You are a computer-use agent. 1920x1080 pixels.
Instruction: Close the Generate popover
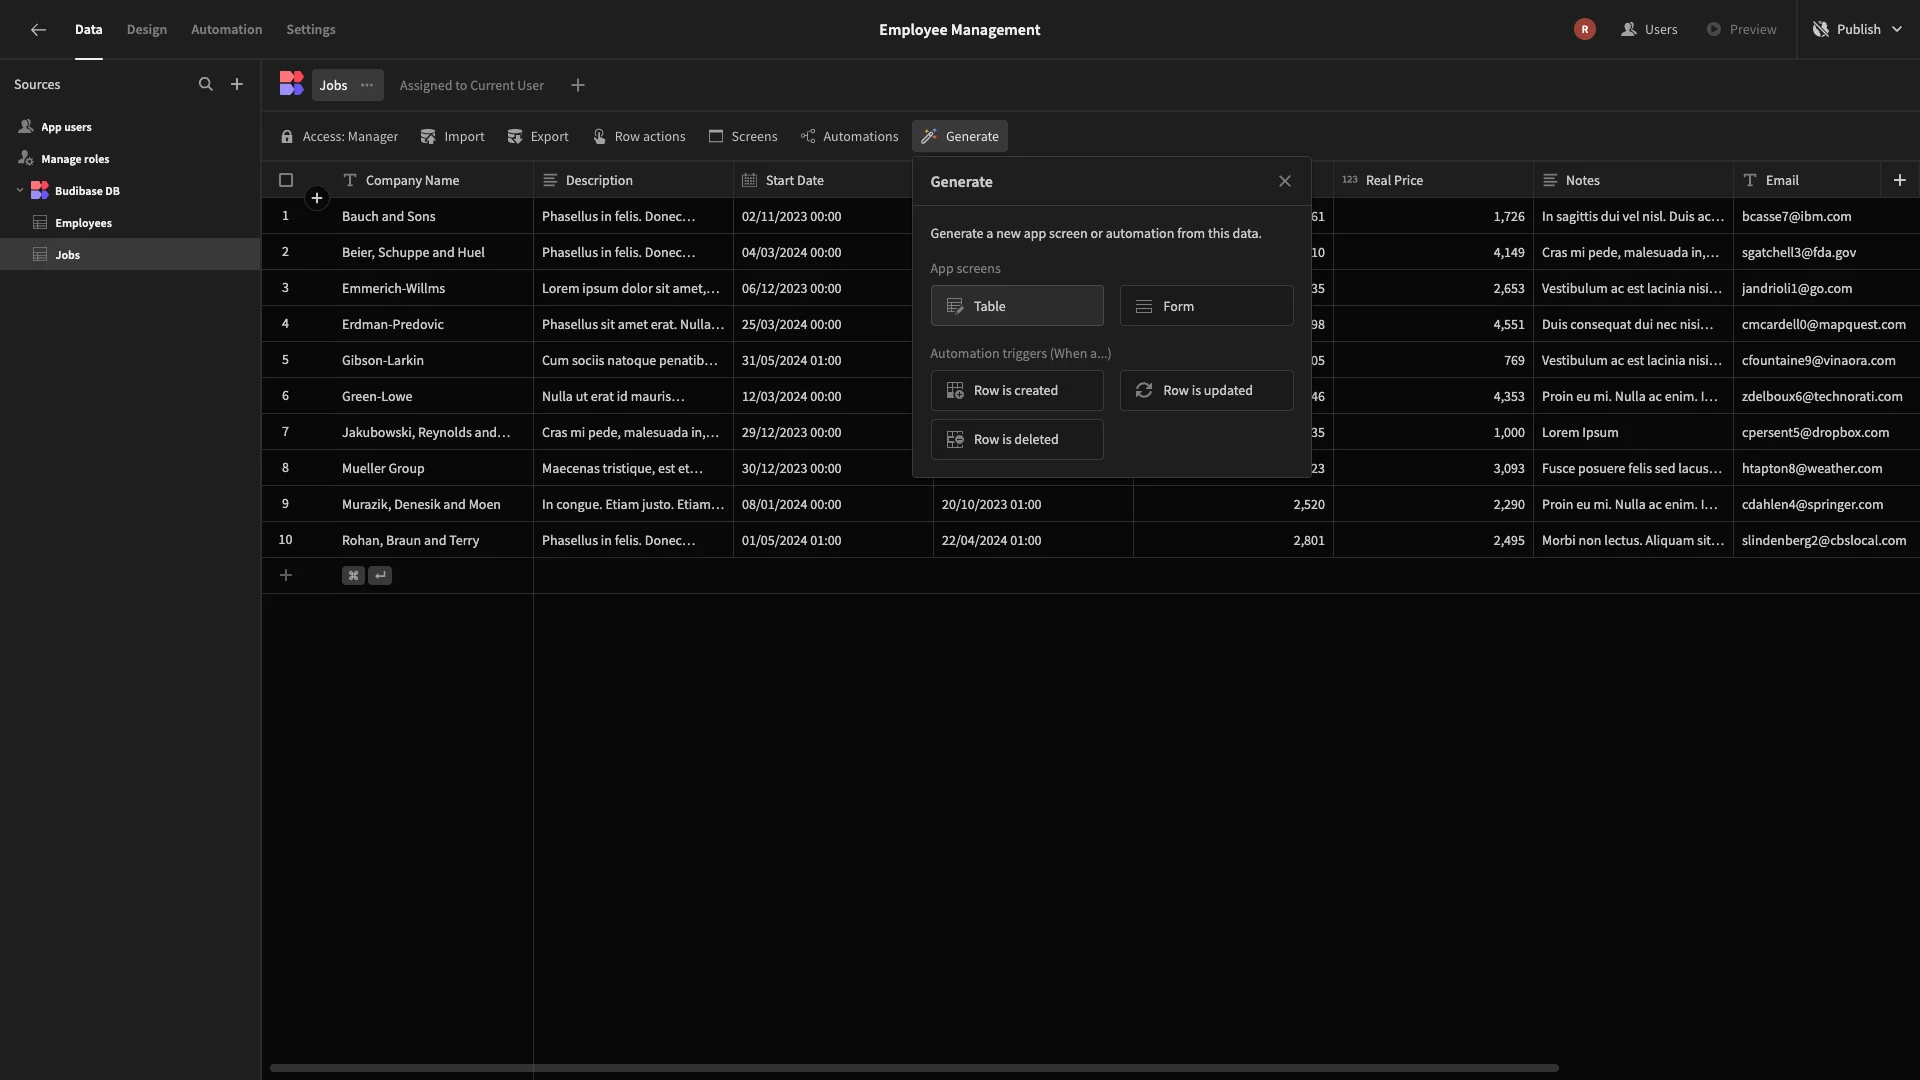[1285, 181]
